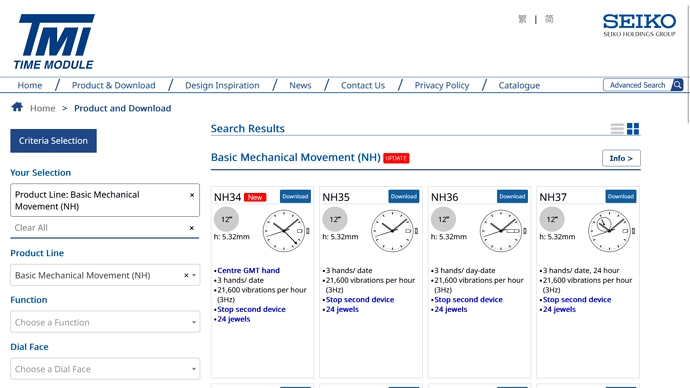Click the X next to Clear All

(191, 228)
